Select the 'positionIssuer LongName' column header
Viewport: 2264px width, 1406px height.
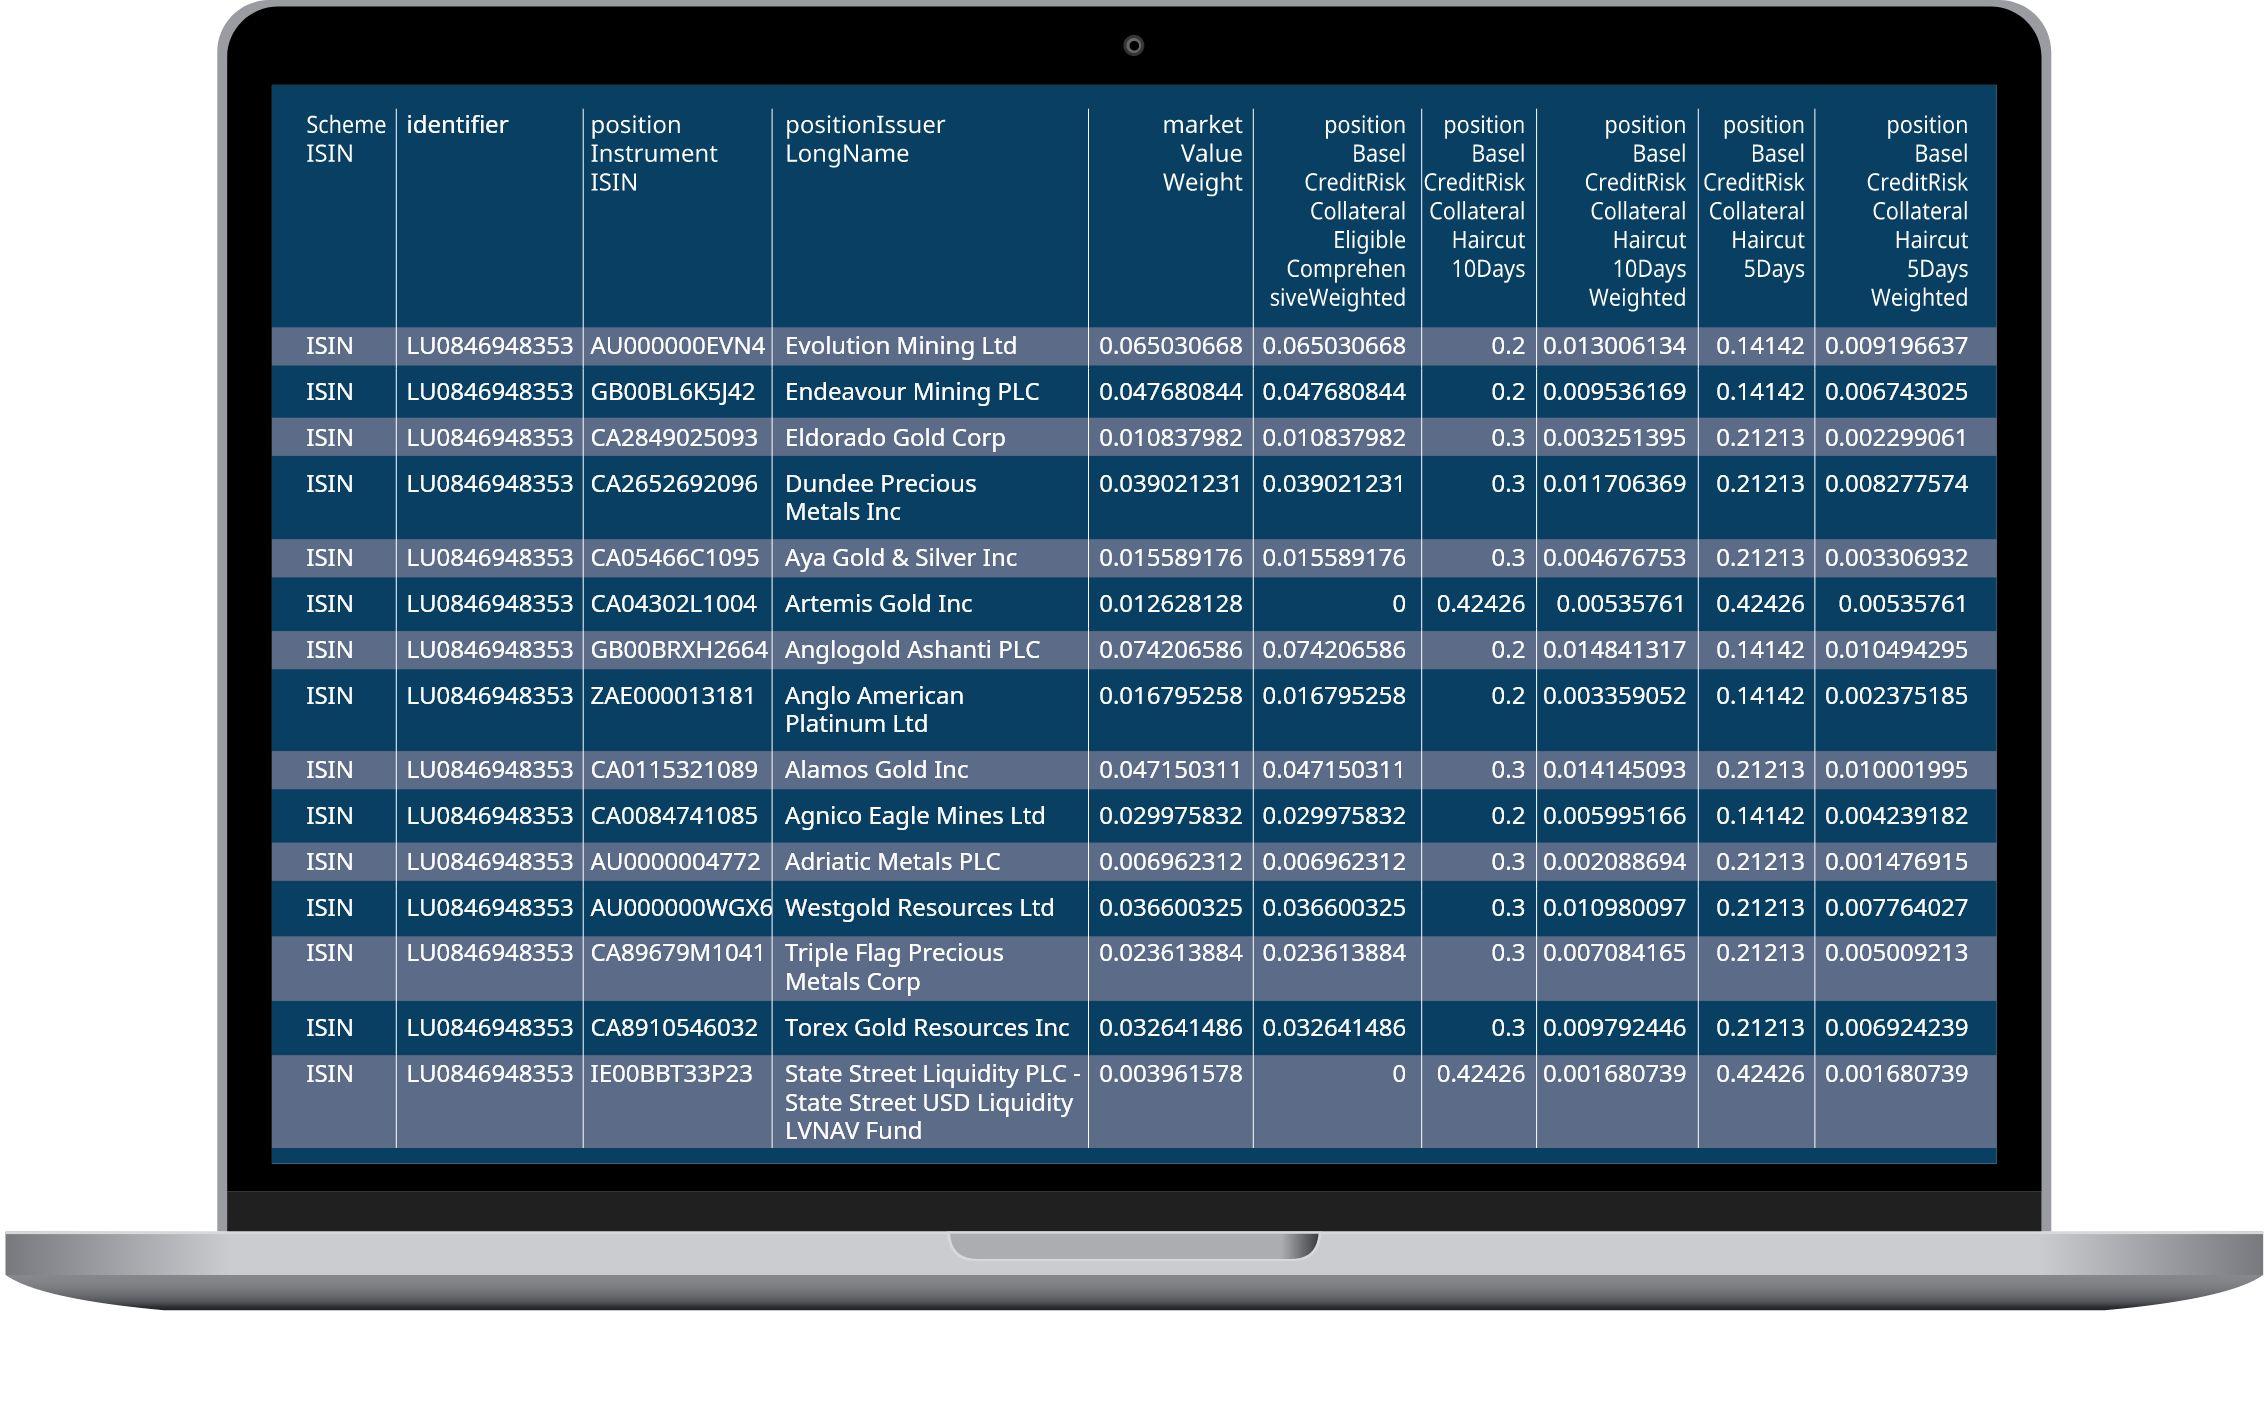pos(864,139)
